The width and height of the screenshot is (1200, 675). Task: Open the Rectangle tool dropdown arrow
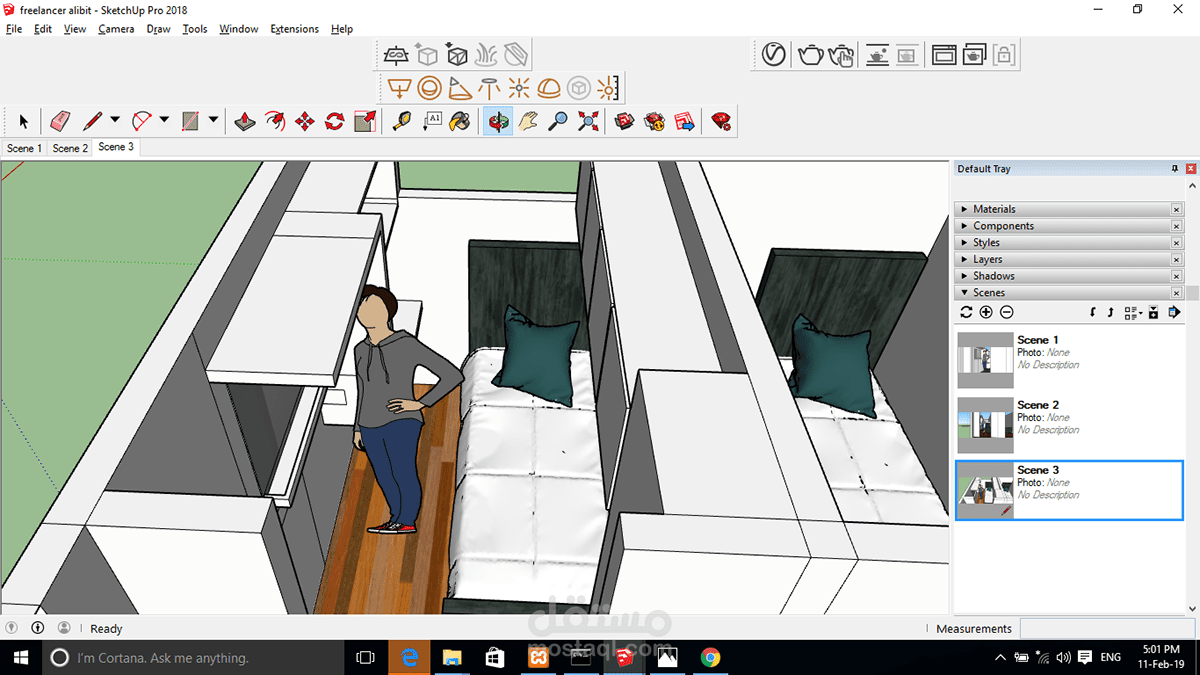click(214, 121)
